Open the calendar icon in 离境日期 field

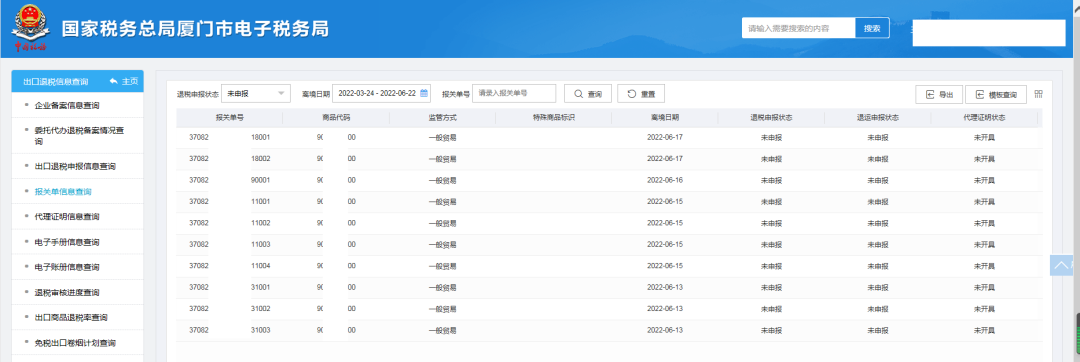click(x=424, y=93)
